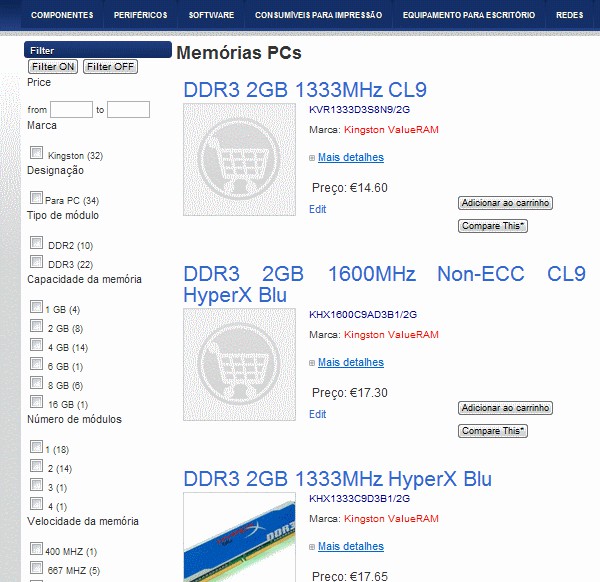Open EQUIPAMENTO PARA ESCRITÓRIO menu
The height and width of the screenshot is (582, 600).
469,15
